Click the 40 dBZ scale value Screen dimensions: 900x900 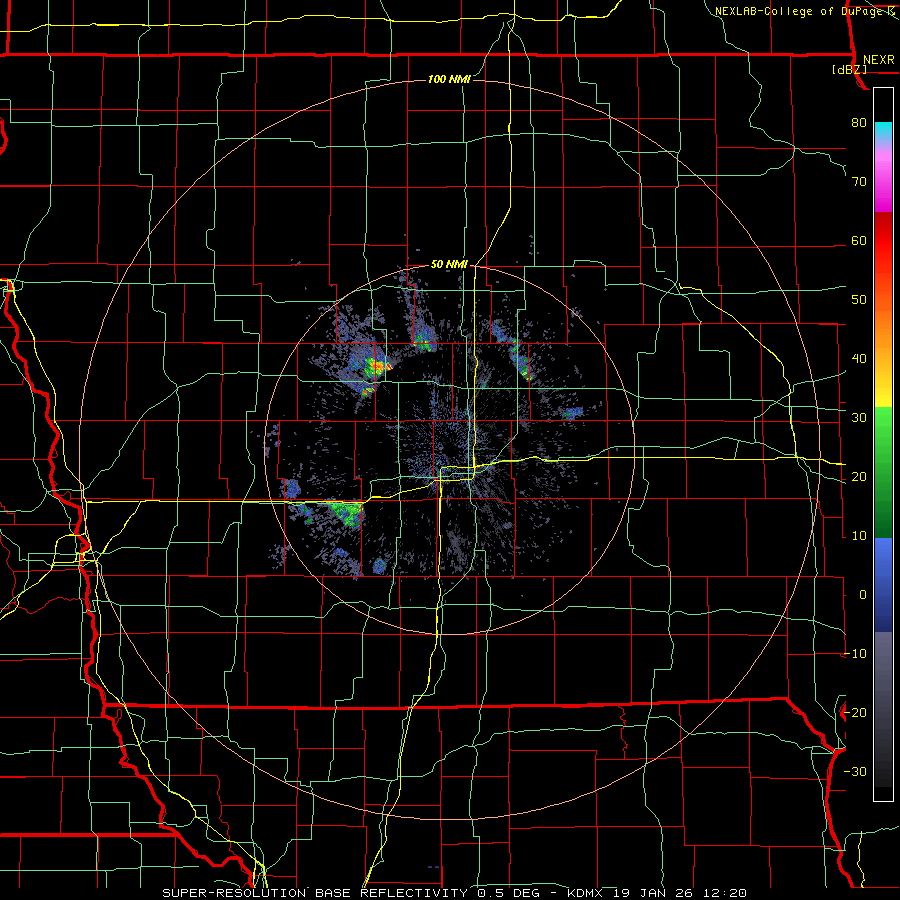point(859,359)
